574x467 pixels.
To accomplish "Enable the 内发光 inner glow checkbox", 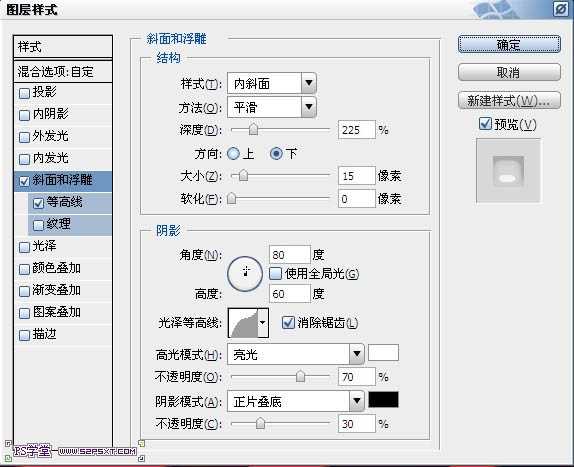I will pos(24,159).
